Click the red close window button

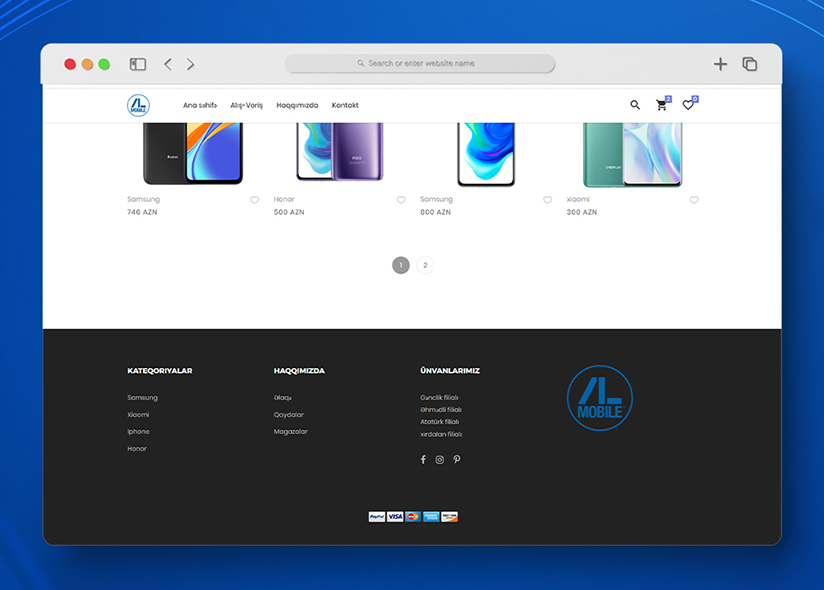point(70,64)
